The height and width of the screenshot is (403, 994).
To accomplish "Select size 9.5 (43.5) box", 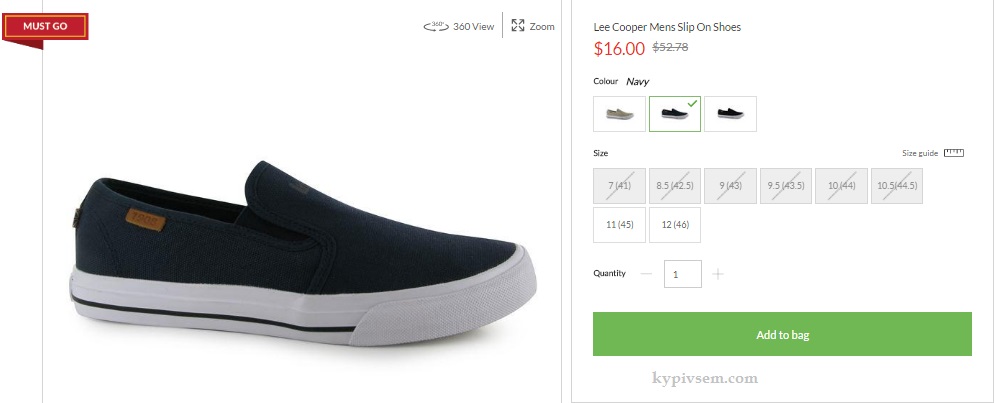I will [786, 186].
